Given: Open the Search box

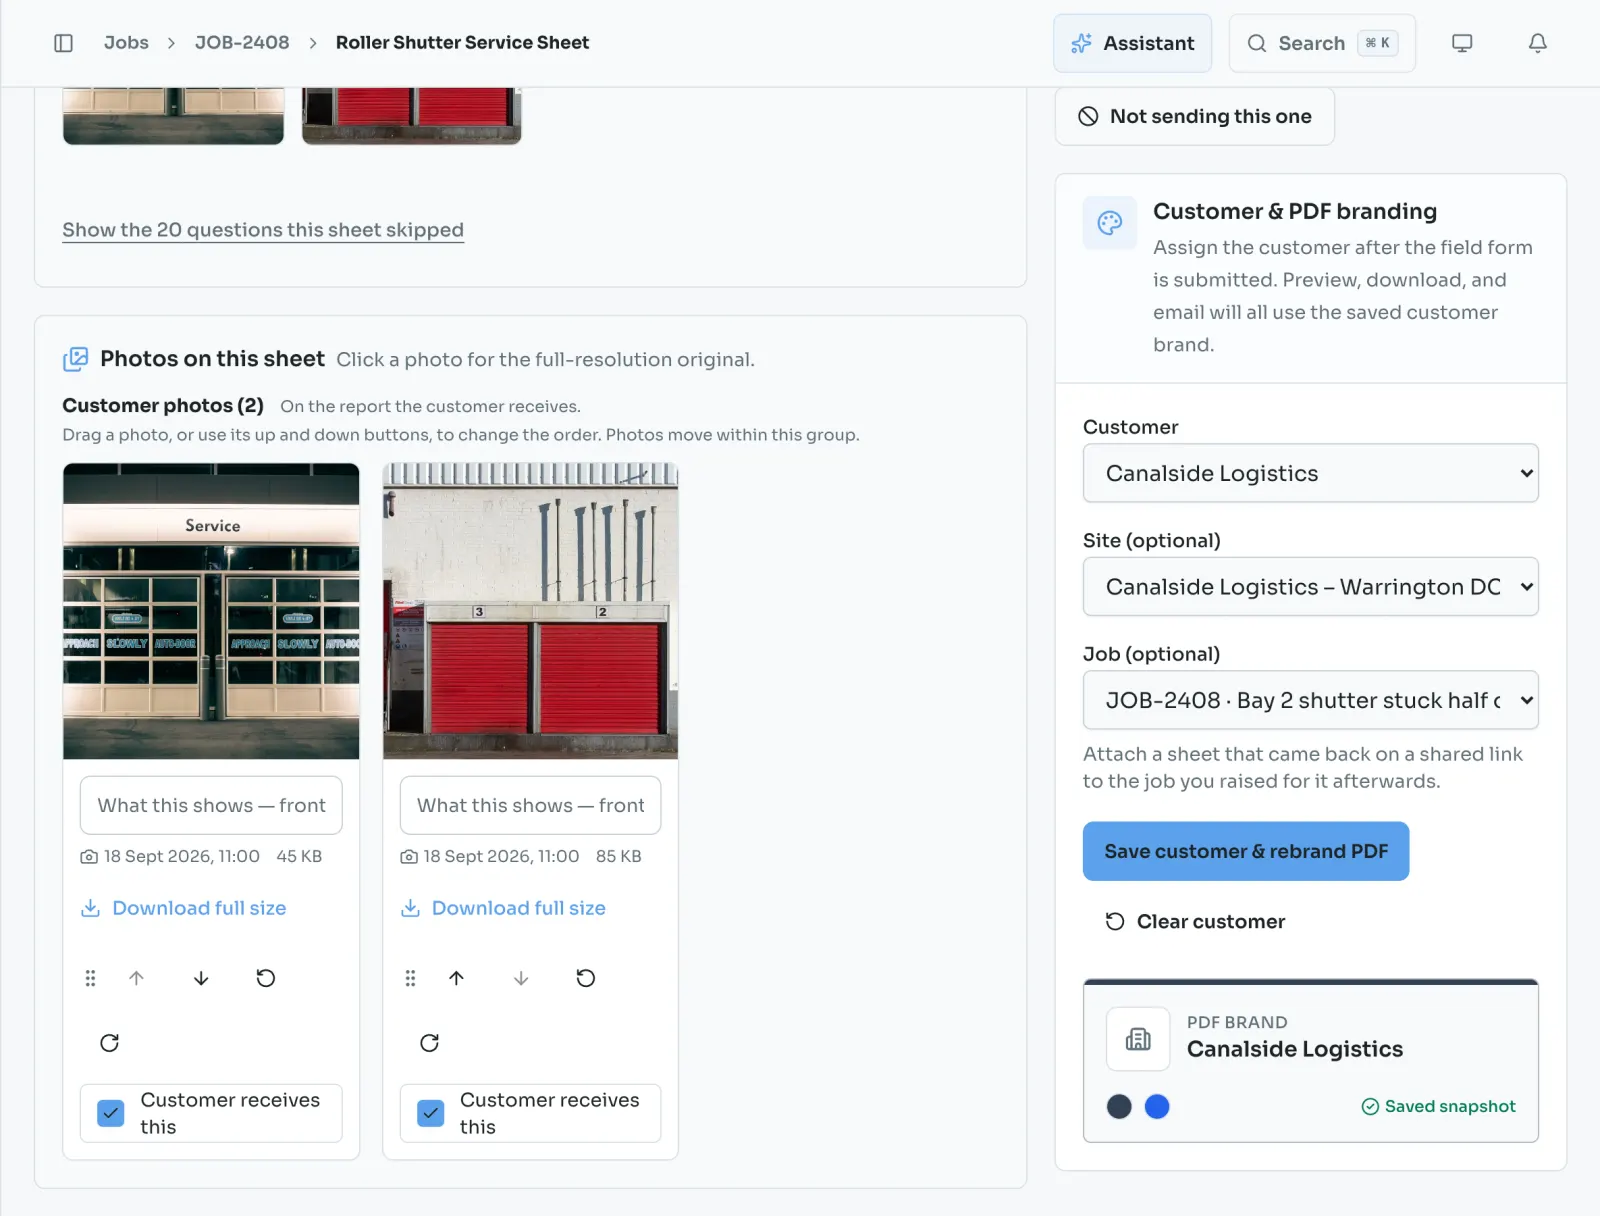Looking at the screenshot, I should (x=1322, y=43).
